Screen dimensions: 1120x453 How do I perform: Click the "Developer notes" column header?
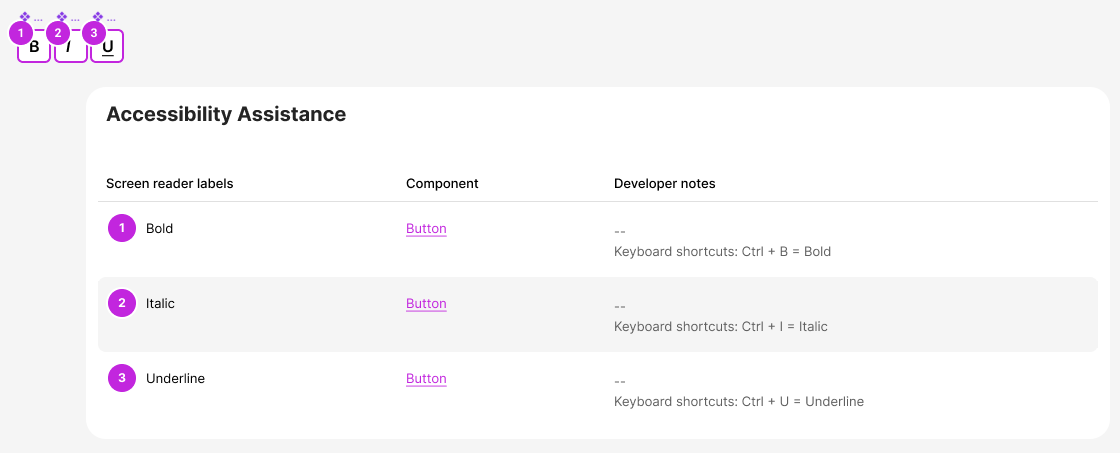coord(664,184)
